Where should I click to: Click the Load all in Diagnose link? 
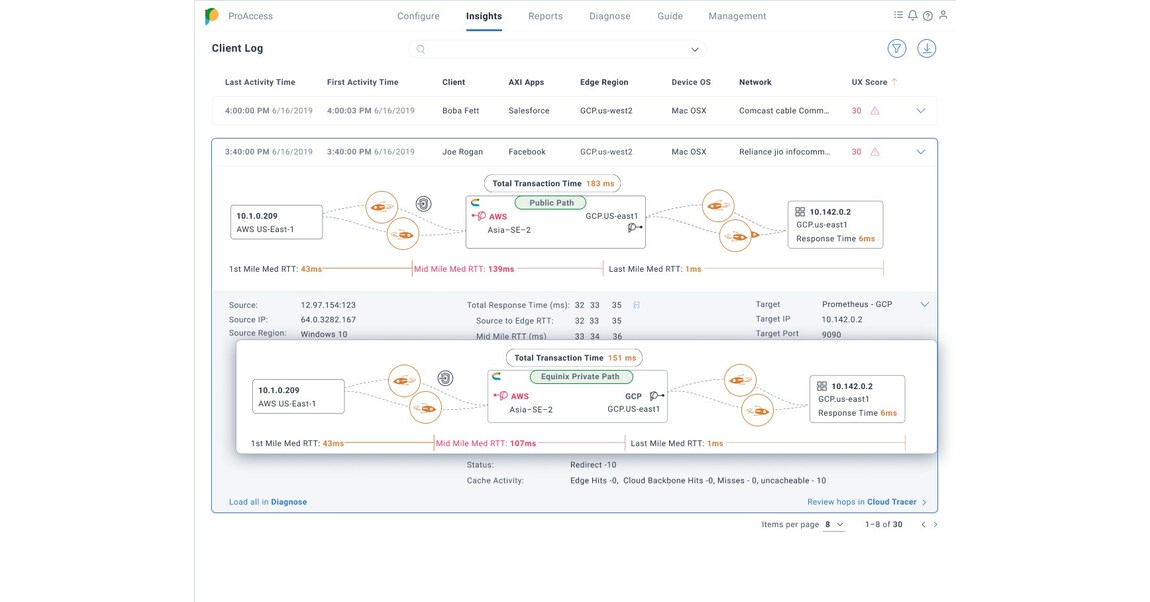coord(268,502)
